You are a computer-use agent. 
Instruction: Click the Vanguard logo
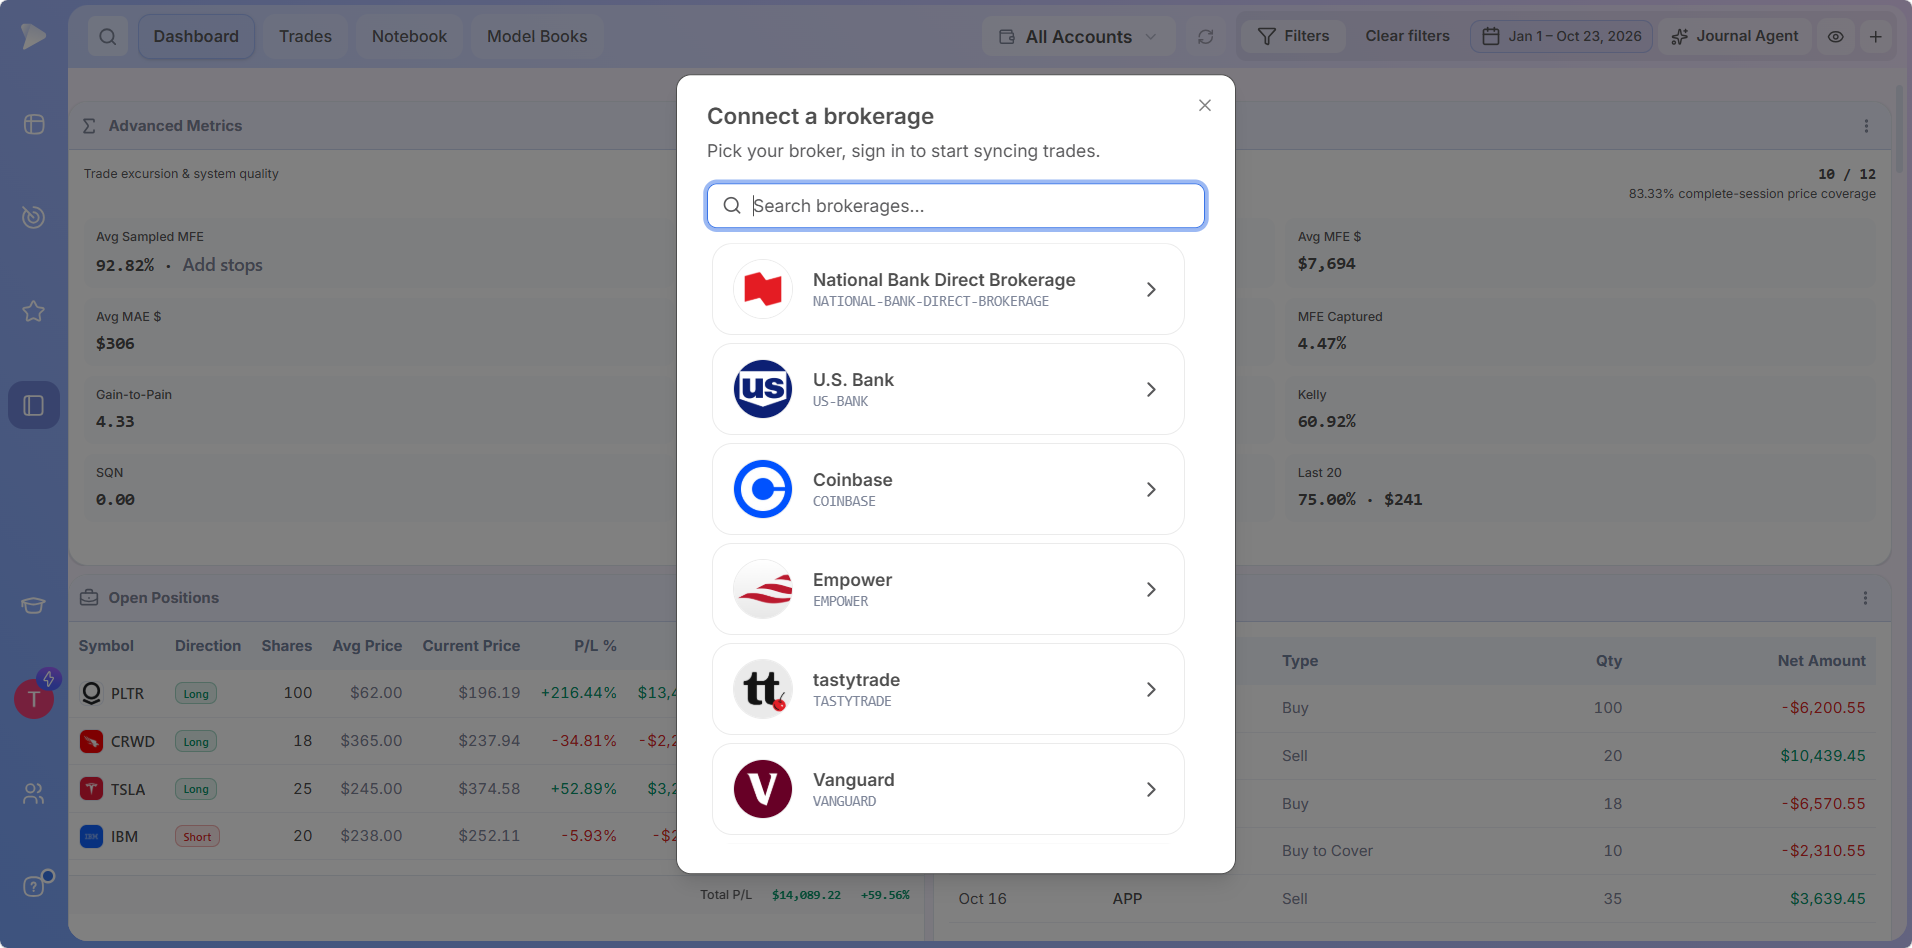tap(763, 789)
